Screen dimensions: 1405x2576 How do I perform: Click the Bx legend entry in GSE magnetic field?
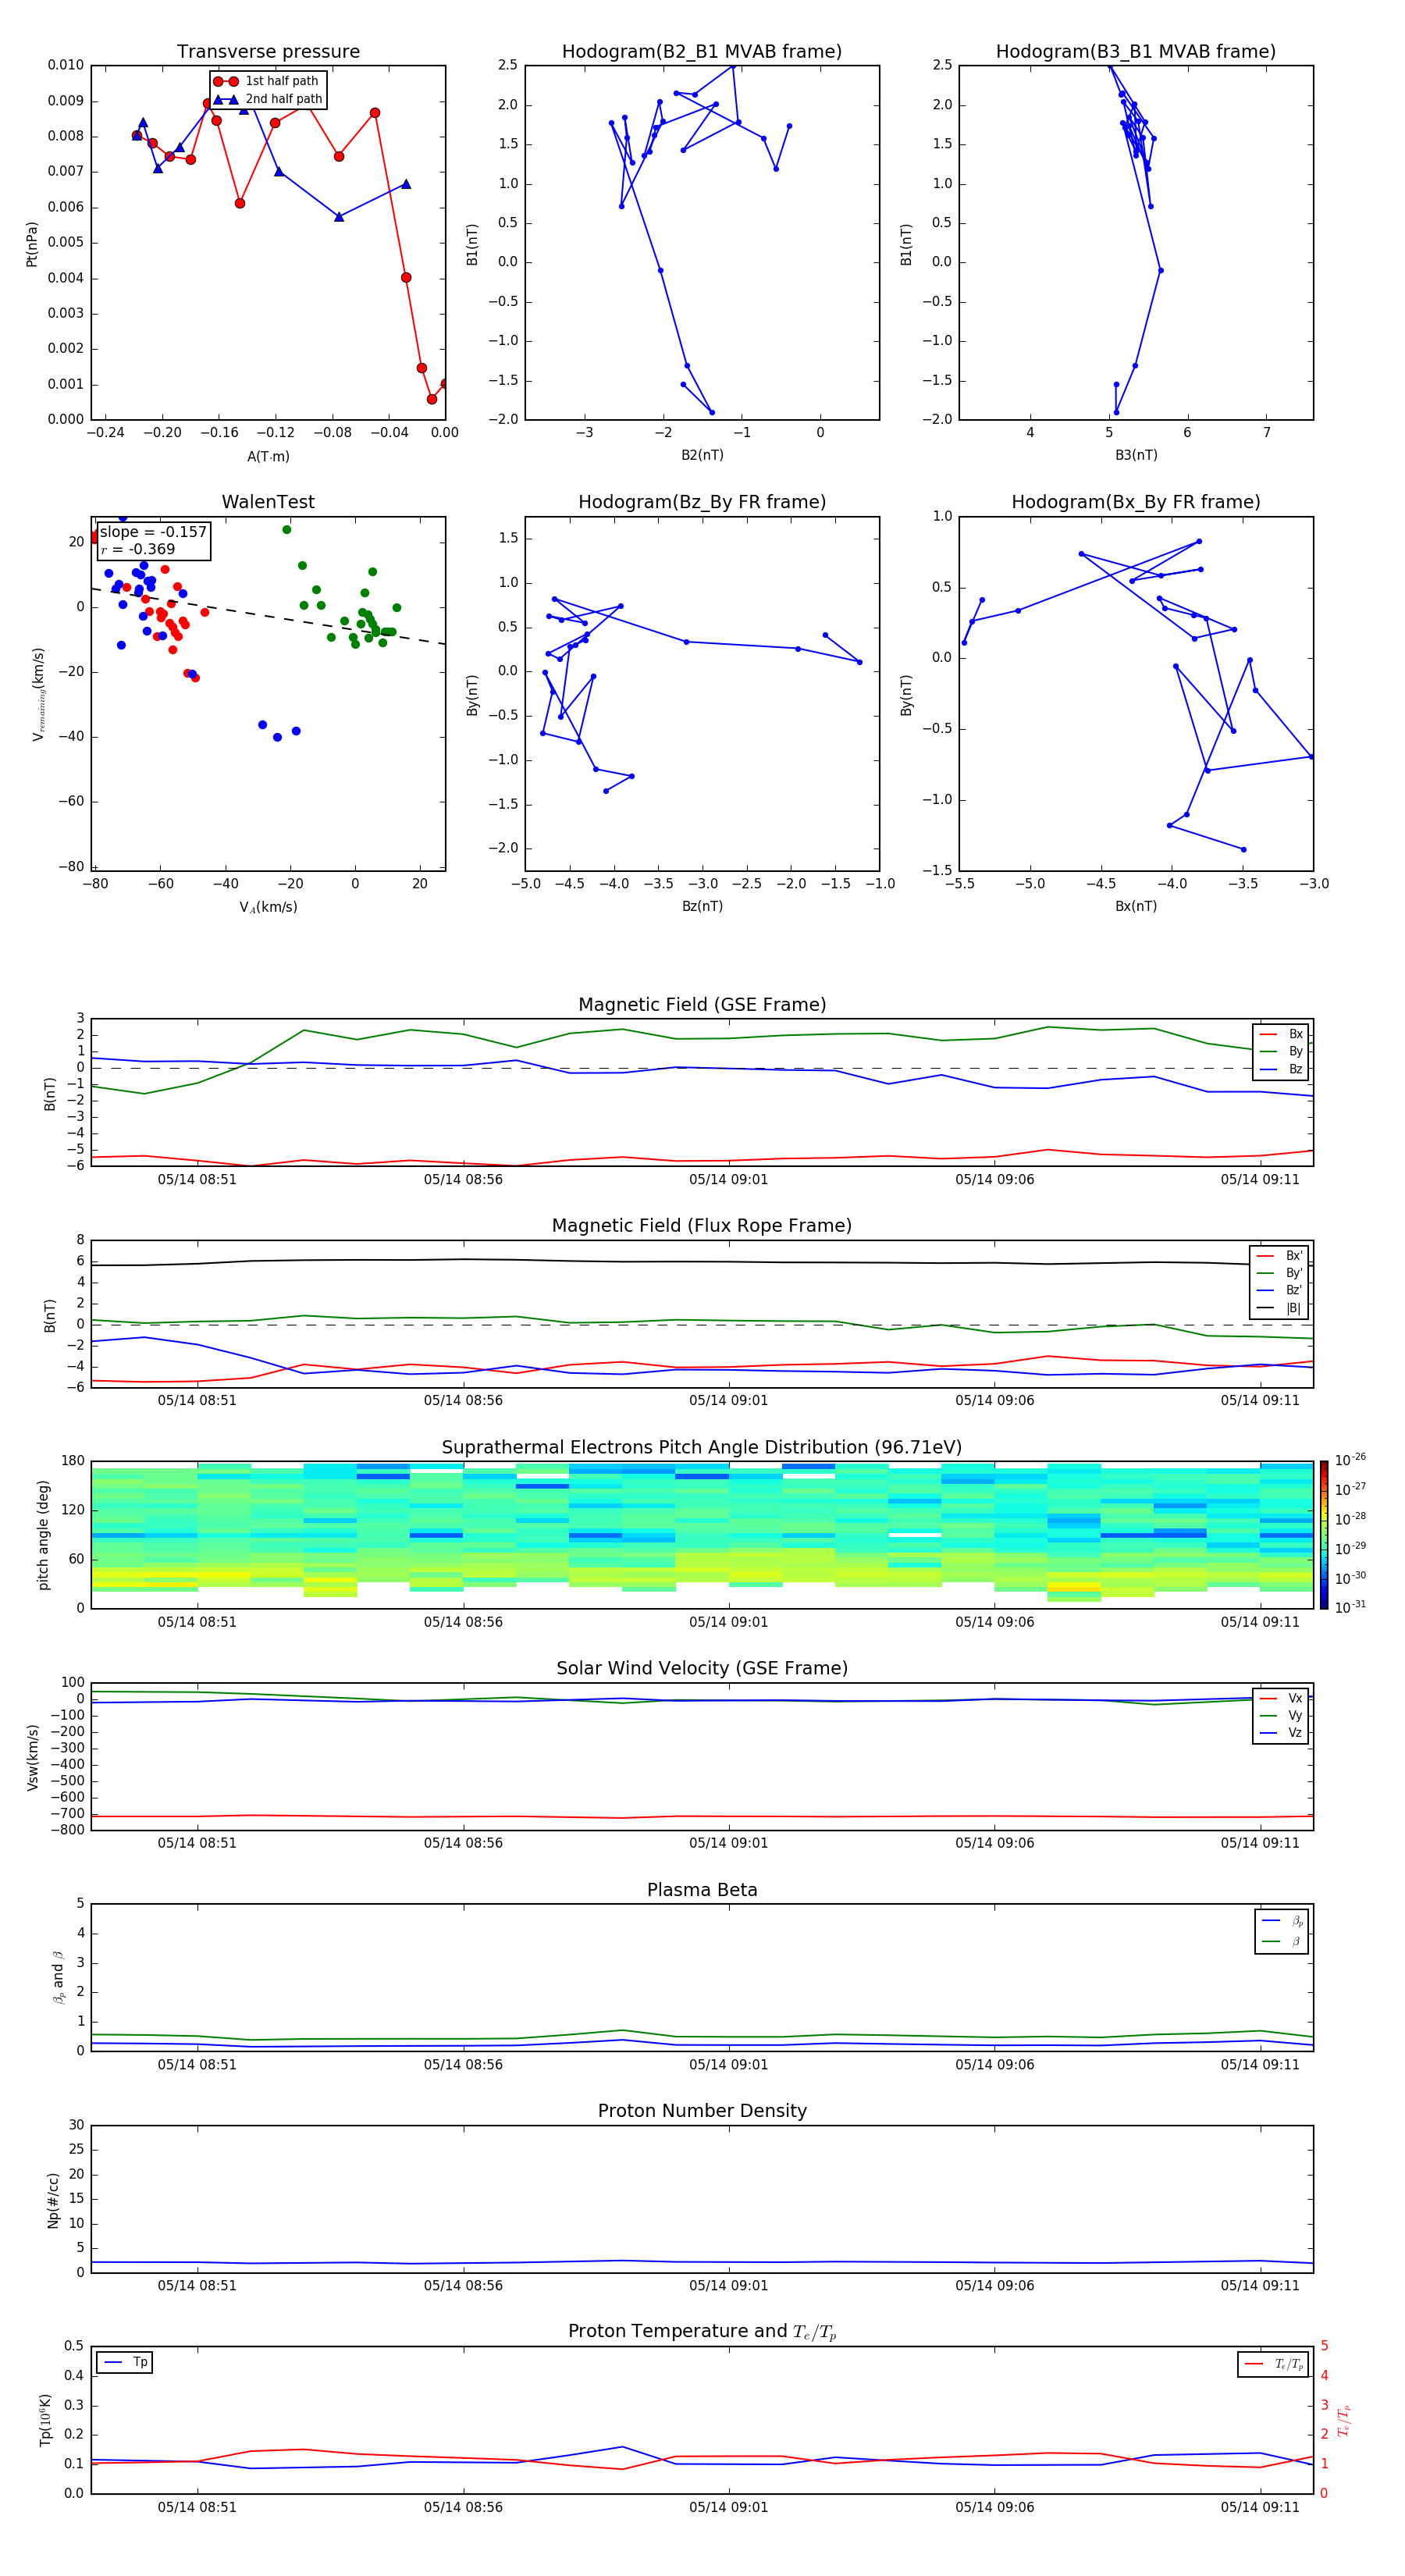[x=1282, y=1034]
